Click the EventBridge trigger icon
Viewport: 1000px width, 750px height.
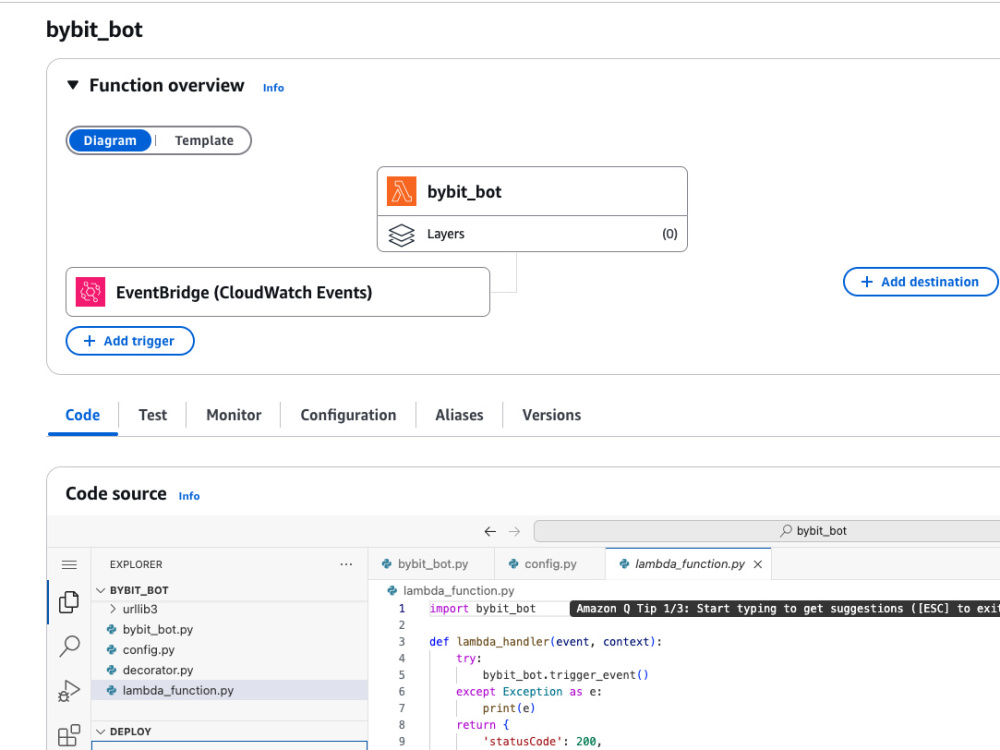91,292
